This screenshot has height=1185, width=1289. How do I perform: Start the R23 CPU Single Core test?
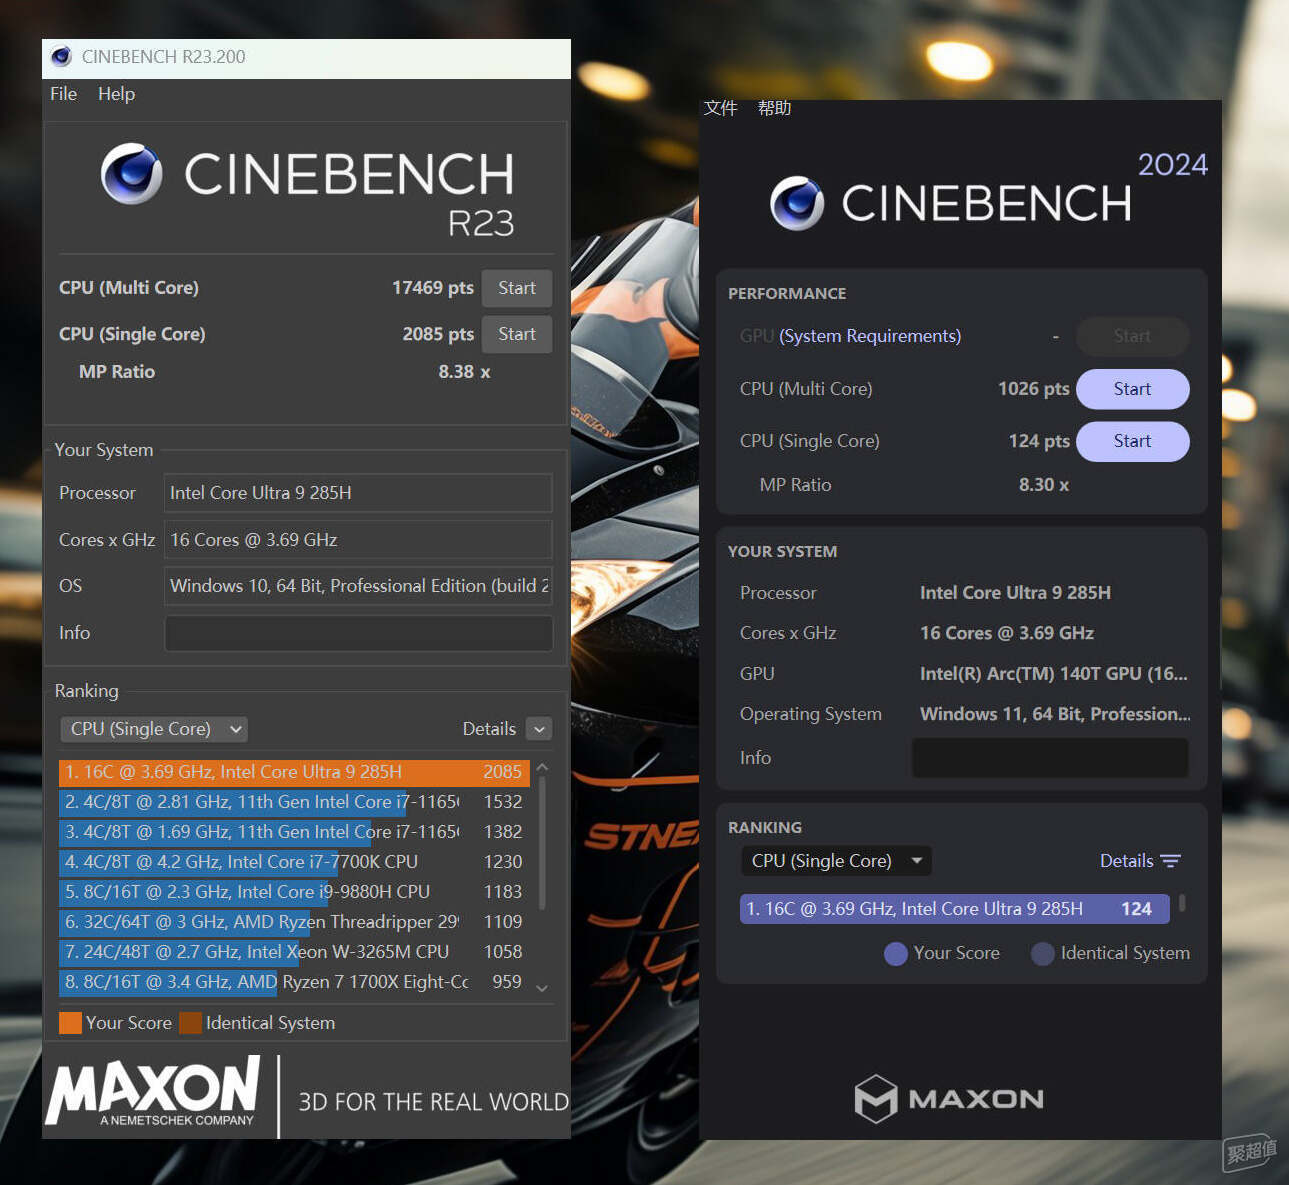point(517,334)
